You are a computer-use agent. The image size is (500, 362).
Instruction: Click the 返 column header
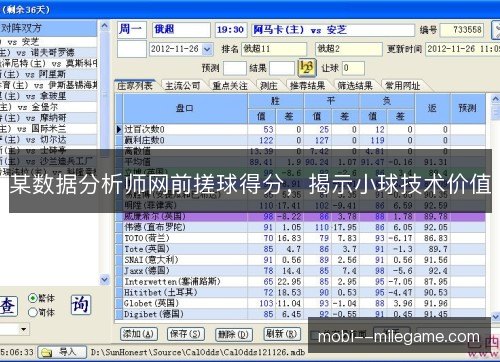[x=432, y=108]
